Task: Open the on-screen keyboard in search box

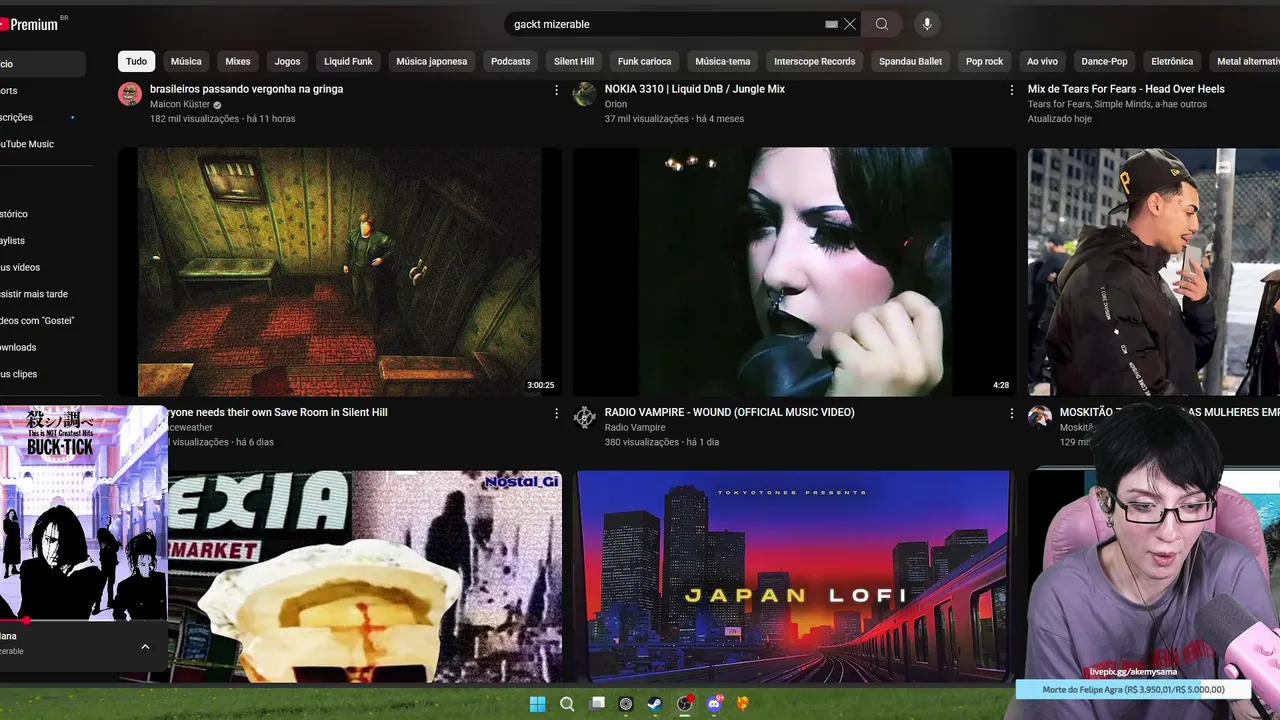Action: [831, 24]
